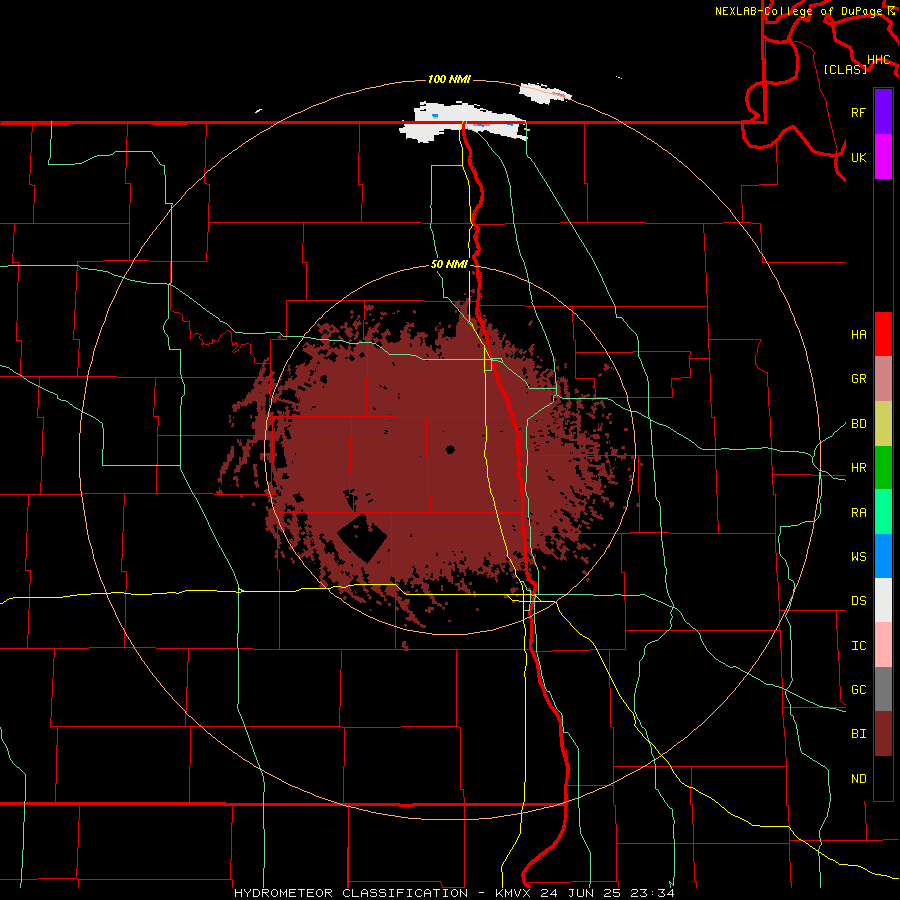Click the 24 JUN 25 date text
Image resolution: width=900 pixels, height=900 pixels.
click(x=582, y=893)
